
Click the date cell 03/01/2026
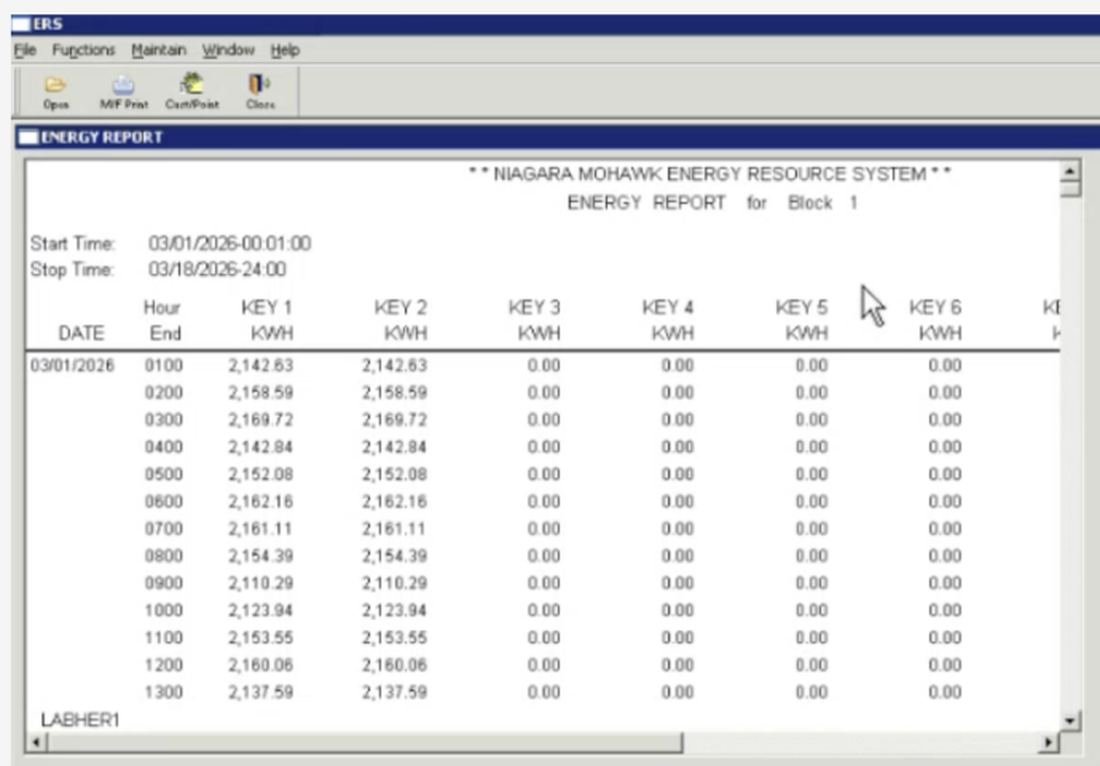(x=72, y=365)
